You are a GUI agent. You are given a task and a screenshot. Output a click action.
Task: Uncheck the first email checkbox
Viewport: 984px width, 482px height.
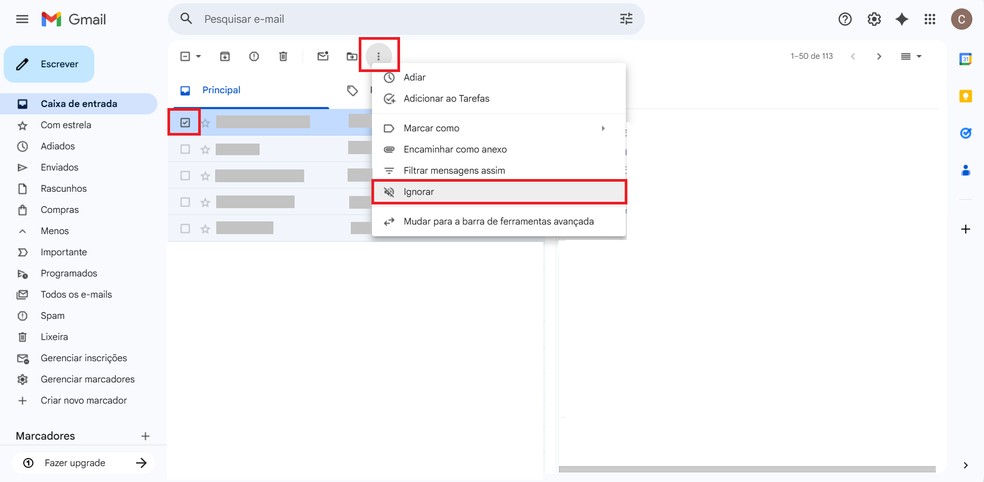pos(185,123)
